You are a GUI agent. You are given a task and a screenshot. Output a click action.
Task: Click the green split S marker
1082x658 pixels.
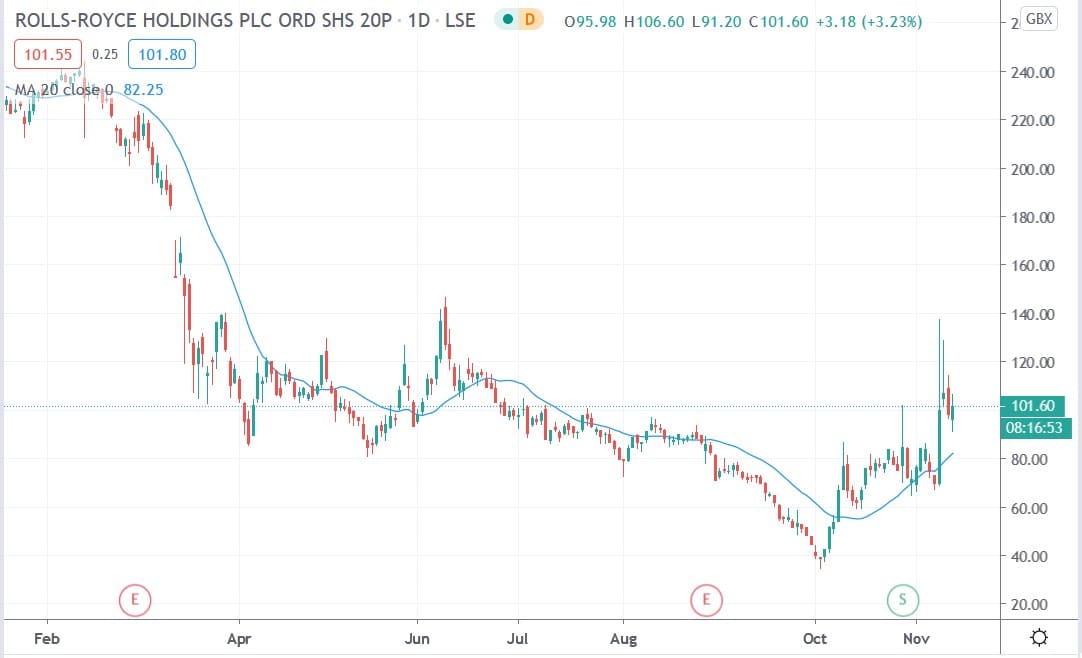click(x=903, y=599)
